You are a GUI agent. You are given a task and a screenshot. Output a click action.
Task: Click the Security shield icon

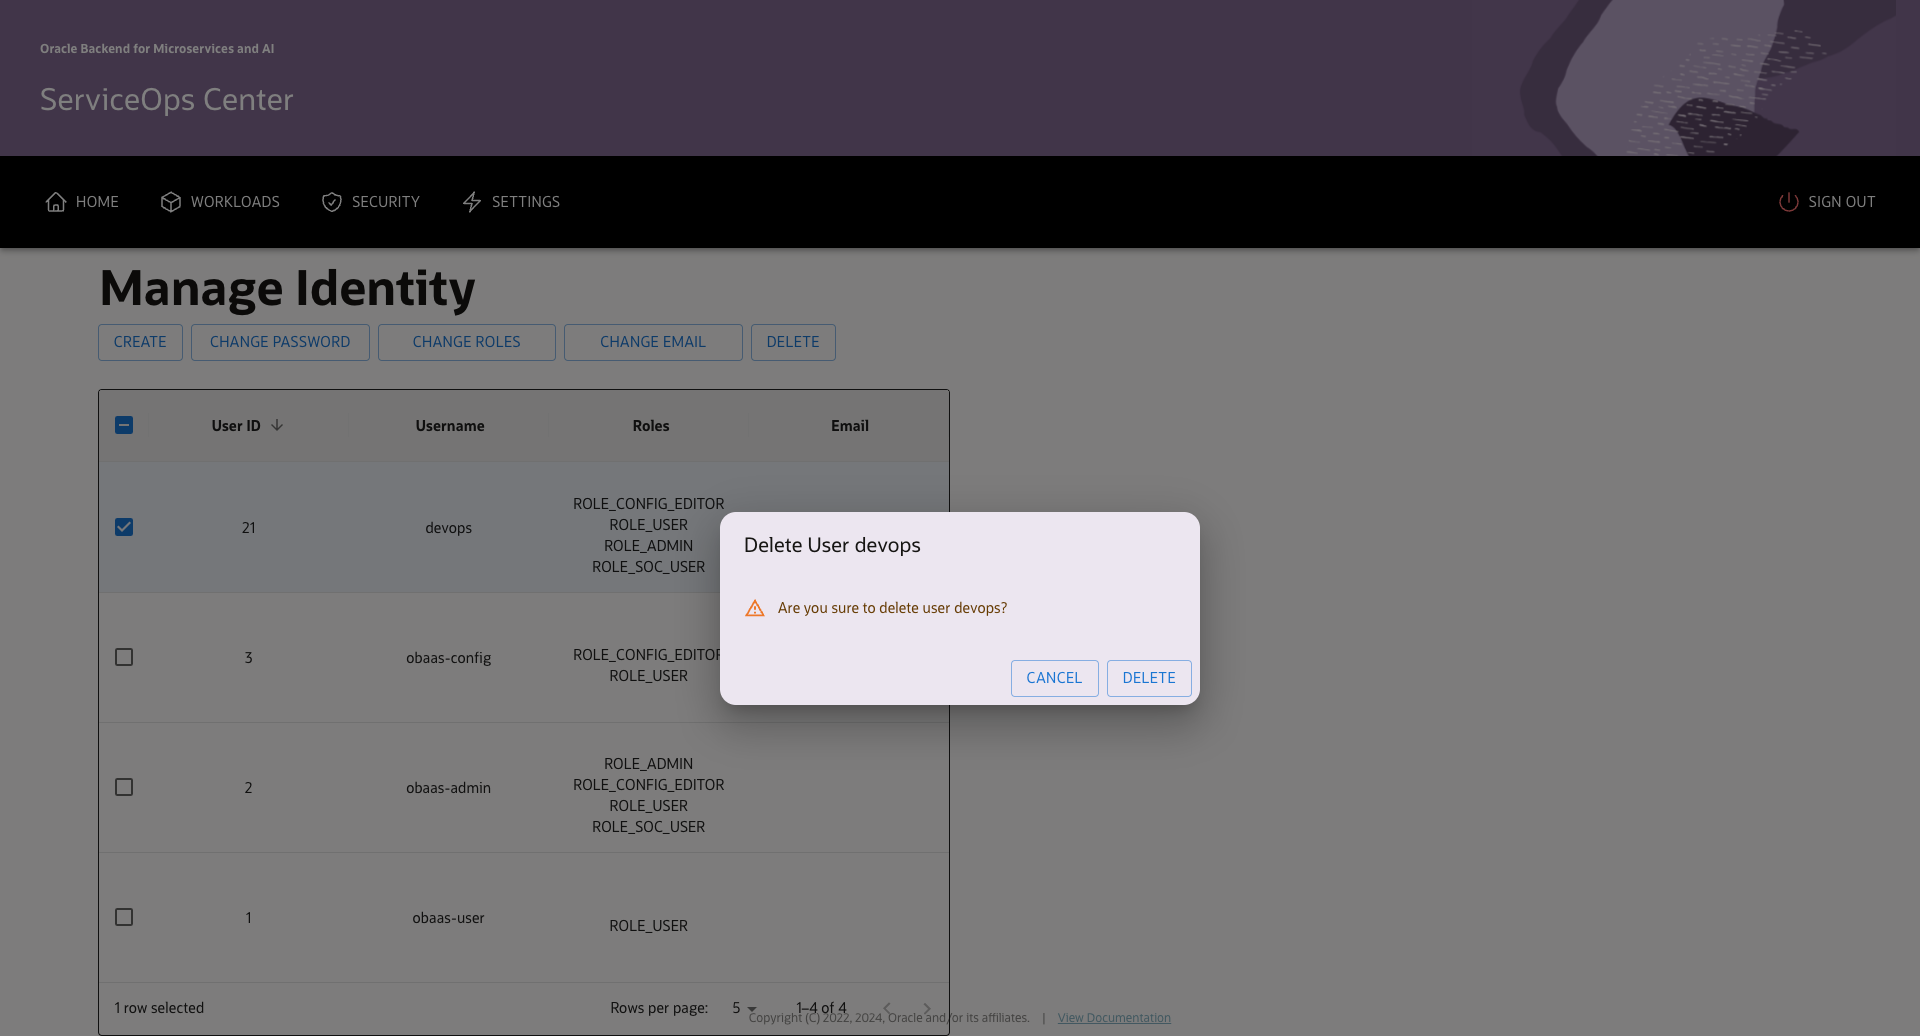[332, 202]
